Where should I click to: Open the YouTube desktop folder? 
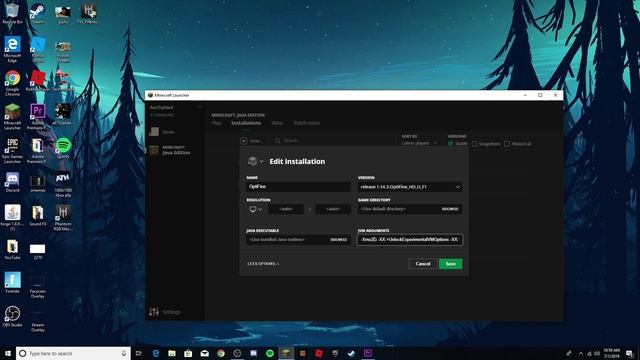pyautogui.click(x=12, y=249)
